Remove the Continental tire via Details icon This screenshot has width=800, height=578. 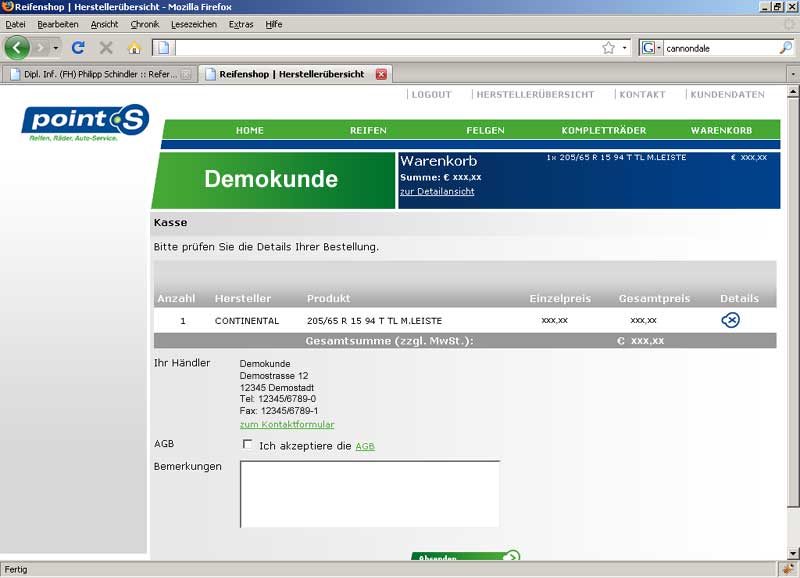pyautogui.click(x=730, y=320)
